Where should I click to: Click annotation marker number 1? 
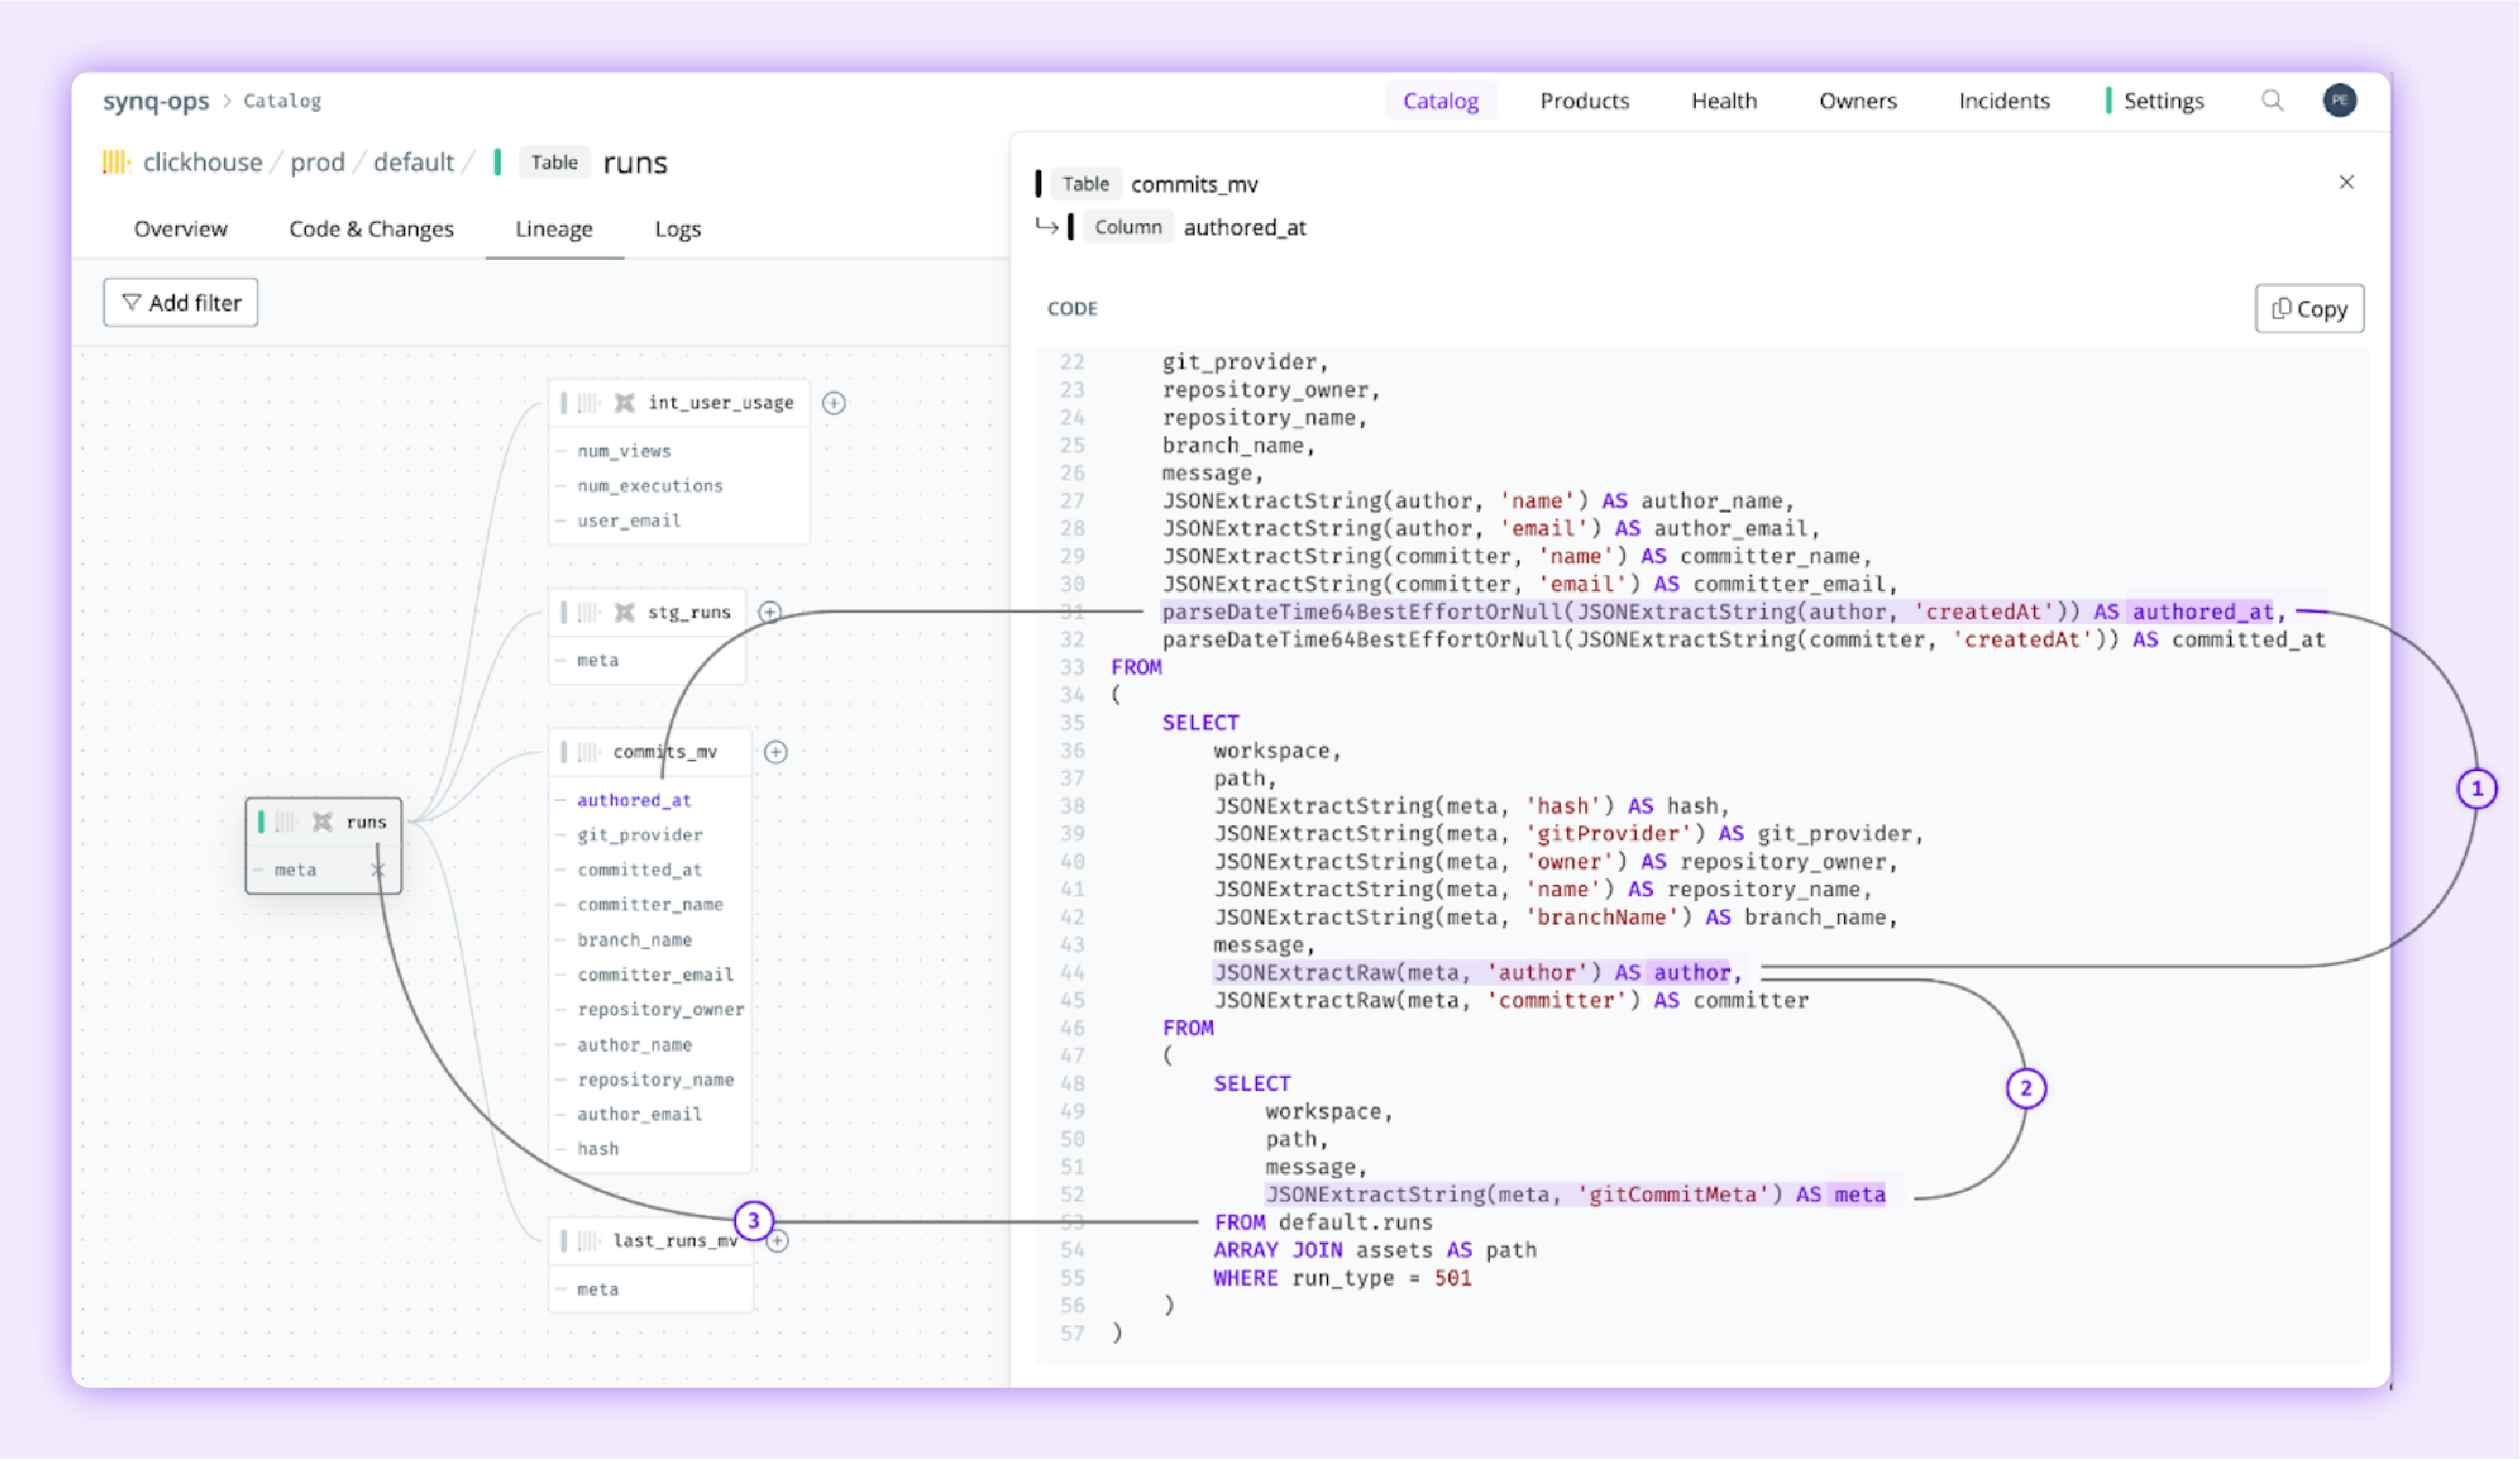click(x=2476, y=789)
